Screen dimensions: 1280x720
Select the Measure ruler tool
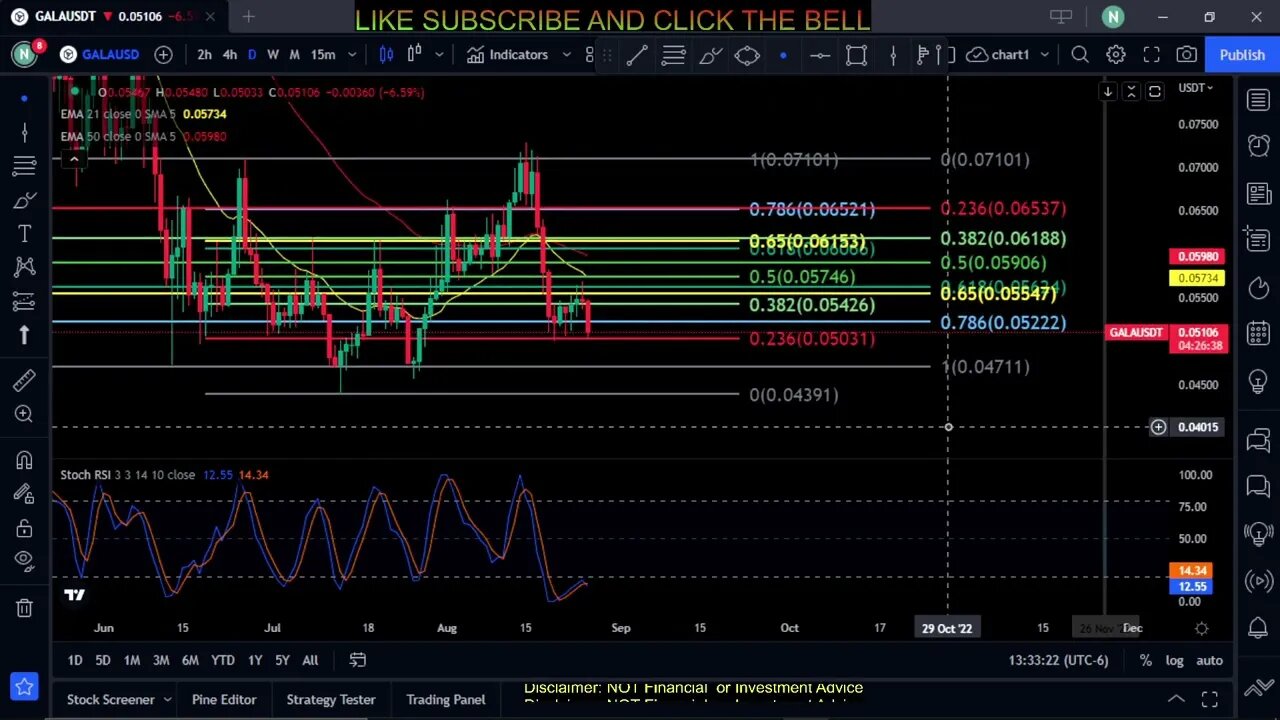(x=24, y=380)
